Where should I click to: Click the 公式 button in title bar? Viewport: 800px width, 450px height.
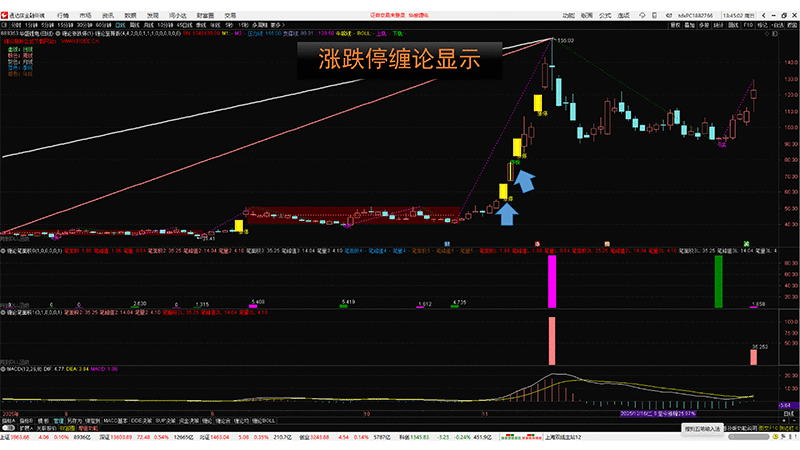tap(605, 16)
